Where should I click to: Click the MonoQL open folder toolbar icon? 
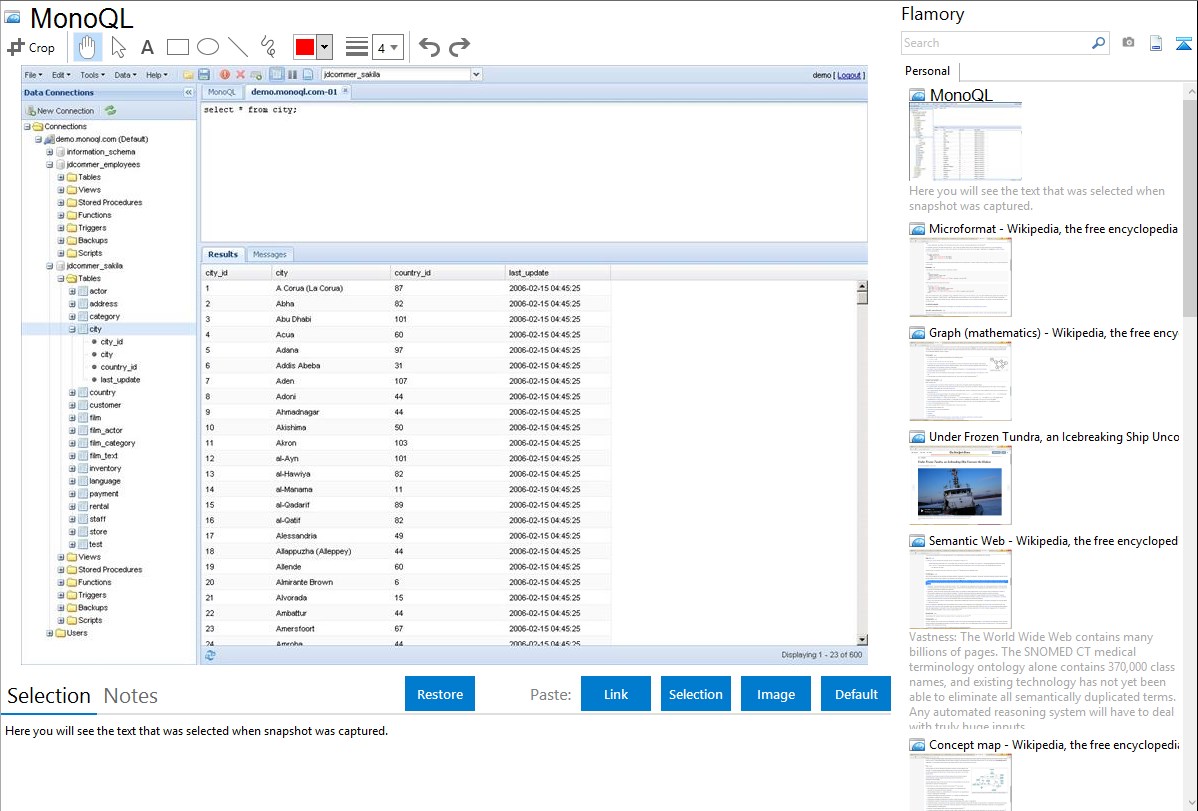point(188,74)
